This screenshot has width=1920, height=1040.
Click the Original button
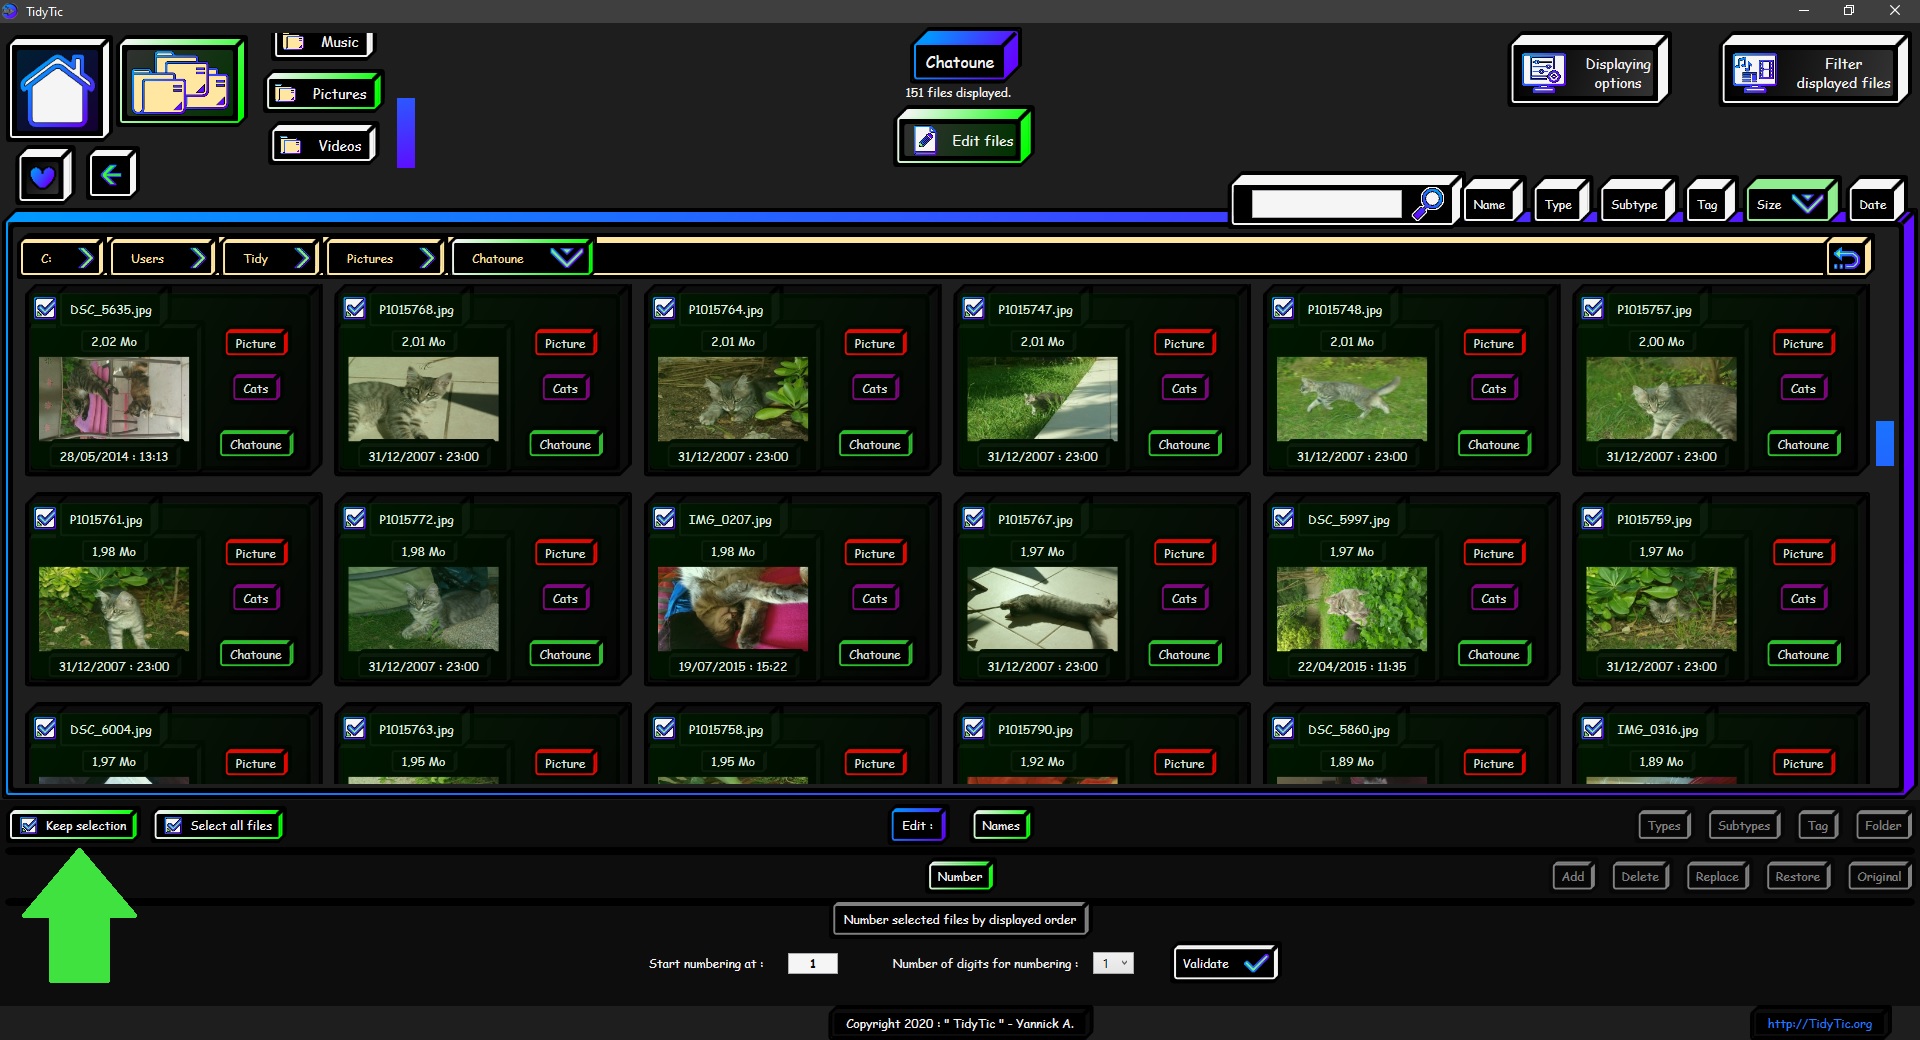click(1879, 876)
